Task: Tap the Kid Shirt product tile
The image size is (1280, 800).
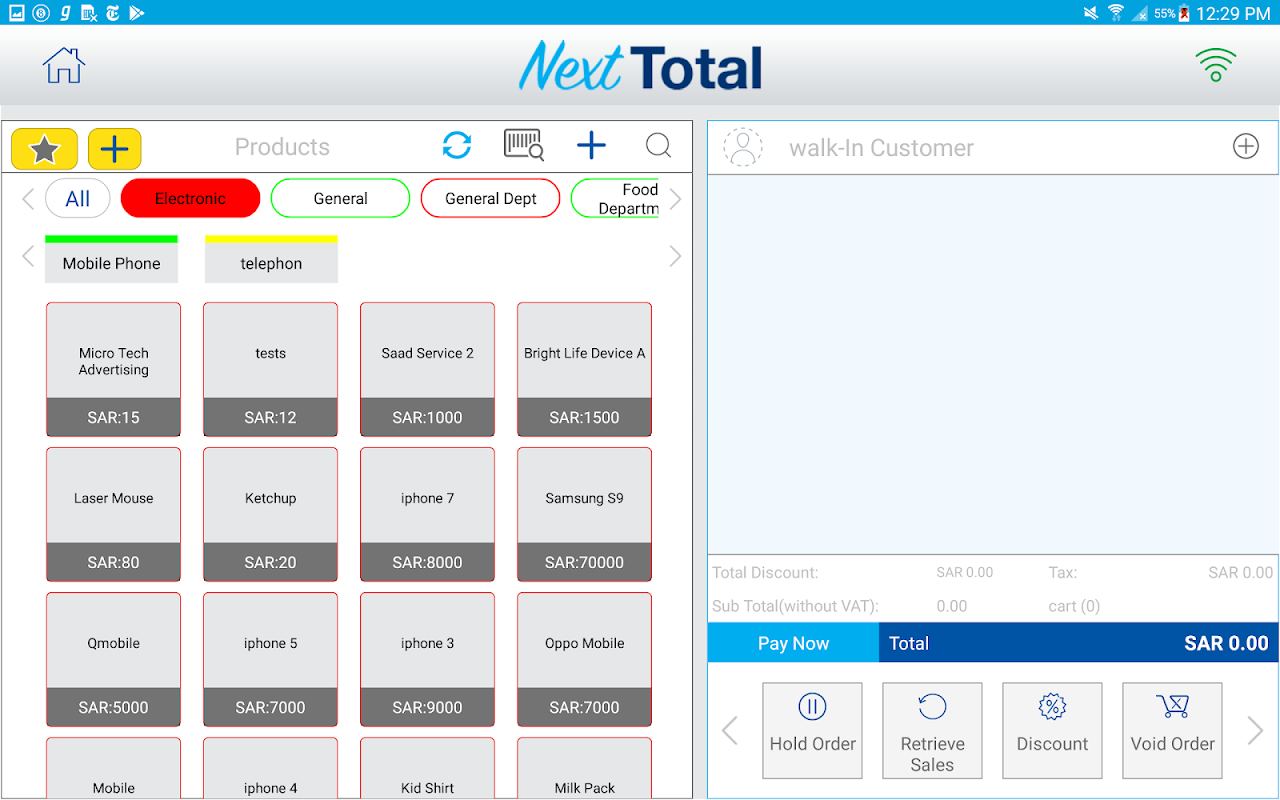Action: click(x=427, y=768)
